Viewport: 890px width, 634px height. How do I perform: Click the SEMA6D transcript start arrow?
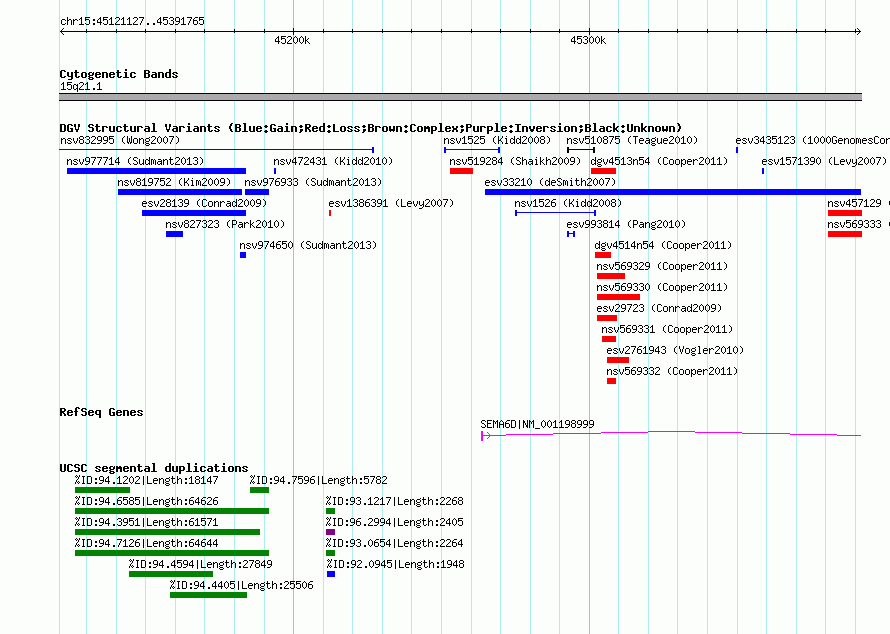[485, 436]
